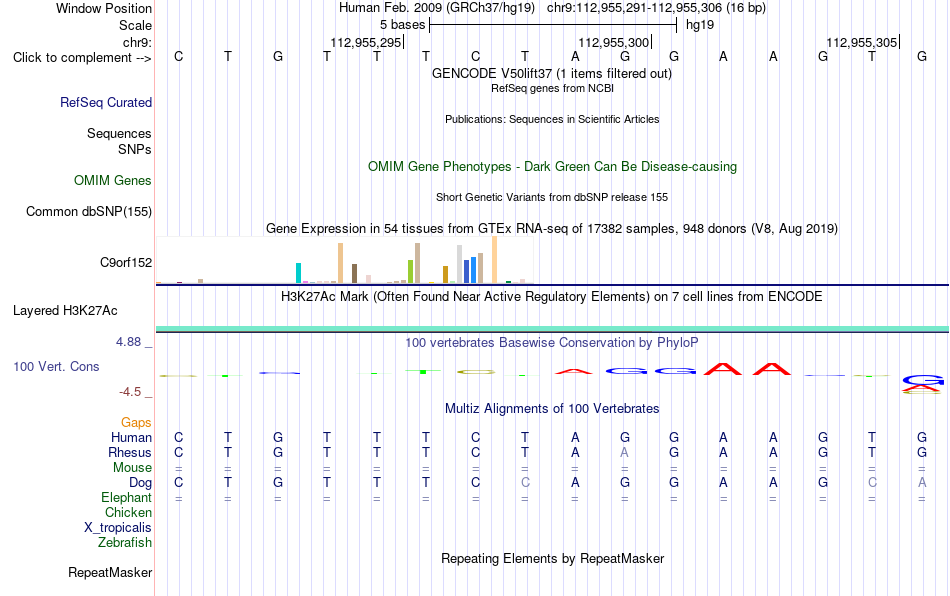The image size is (950, 596).
Task: Click the chr9:112,955,291-112,955,306 position text
Action: point(656,8)
